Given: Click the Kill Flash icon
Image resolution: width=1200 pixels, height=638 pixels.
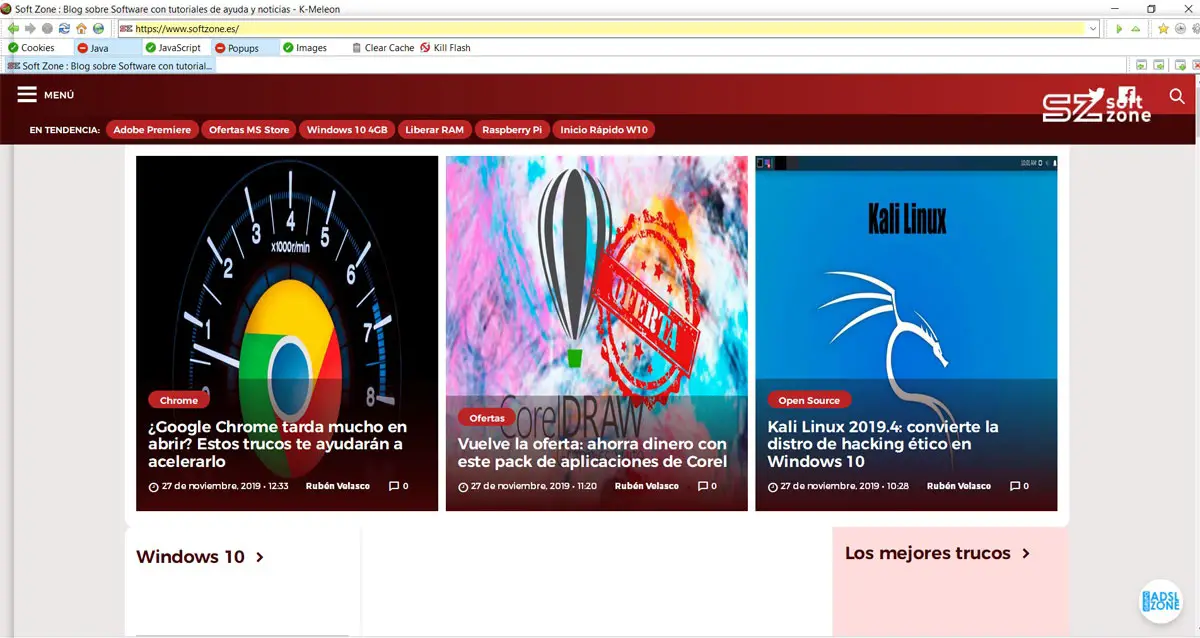Looking at the screenshot, I should (425, 47).
